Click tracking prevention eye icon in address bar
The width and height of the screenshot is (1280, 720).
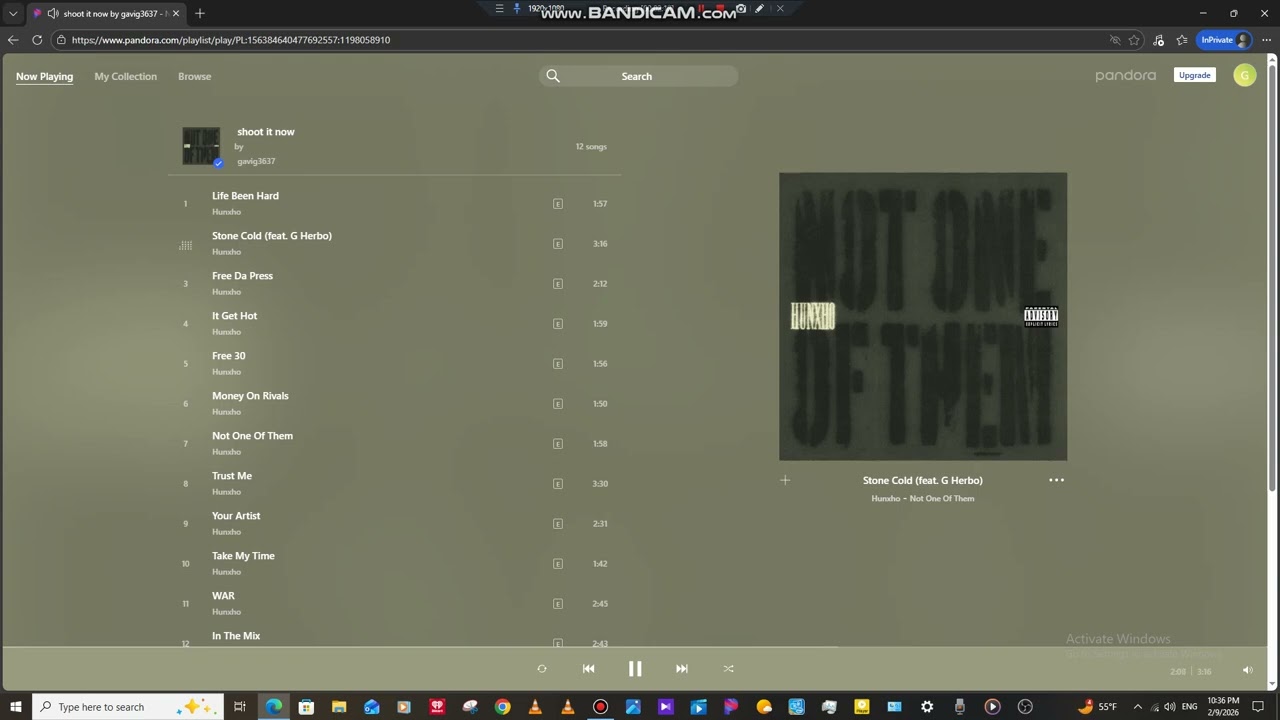tap(1115, 40)
